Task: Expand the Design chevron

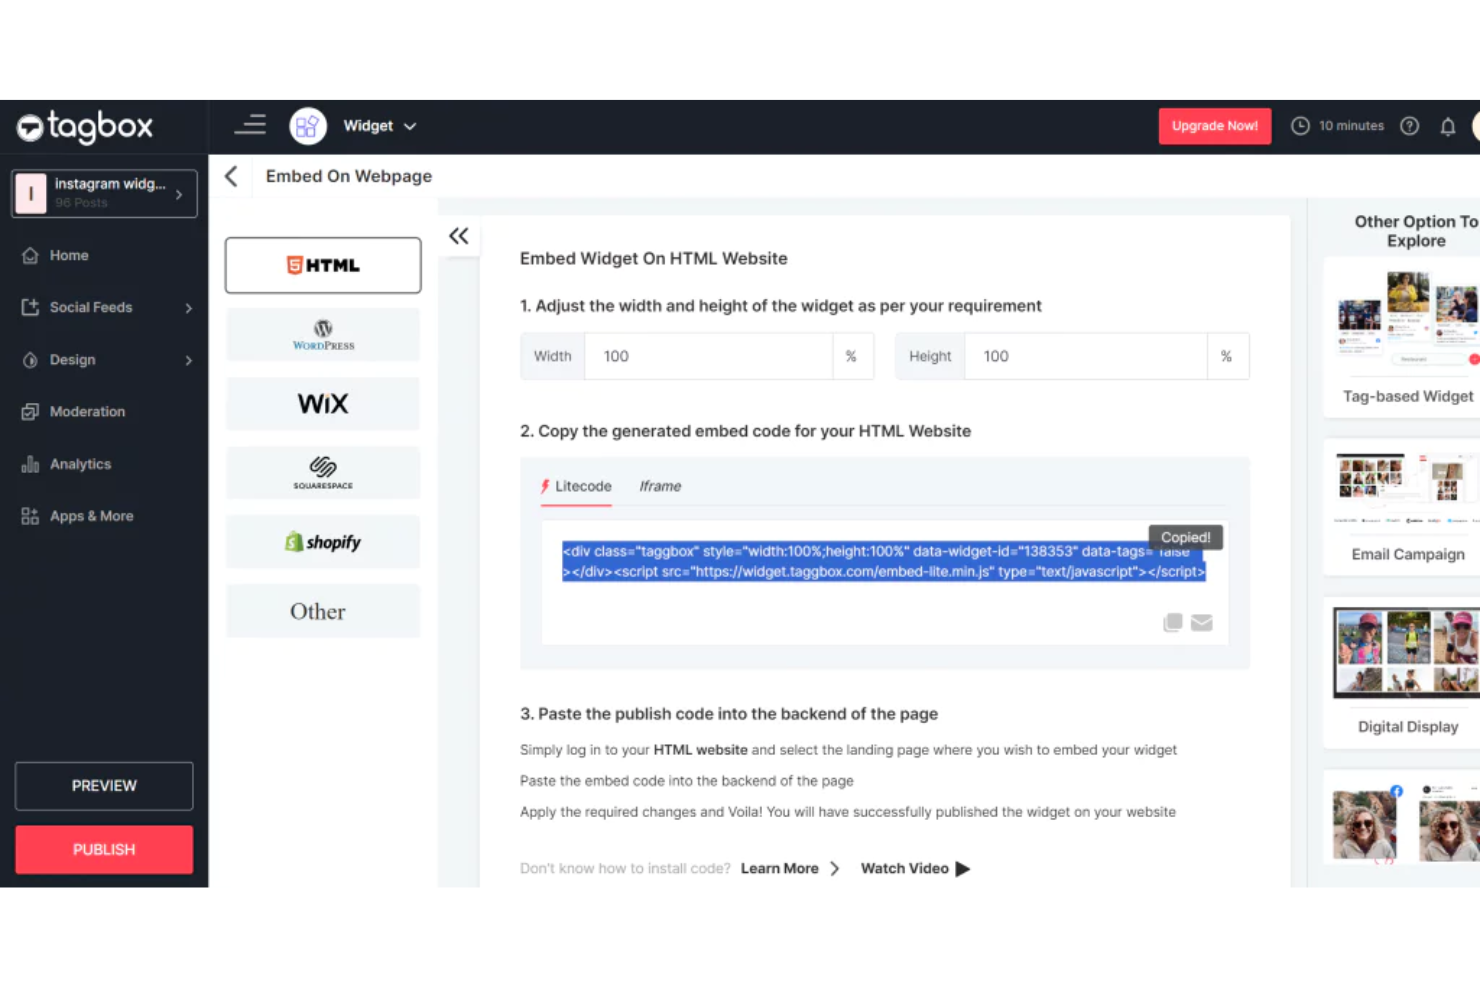Action: pyautogui.click(x=188, y=360)
